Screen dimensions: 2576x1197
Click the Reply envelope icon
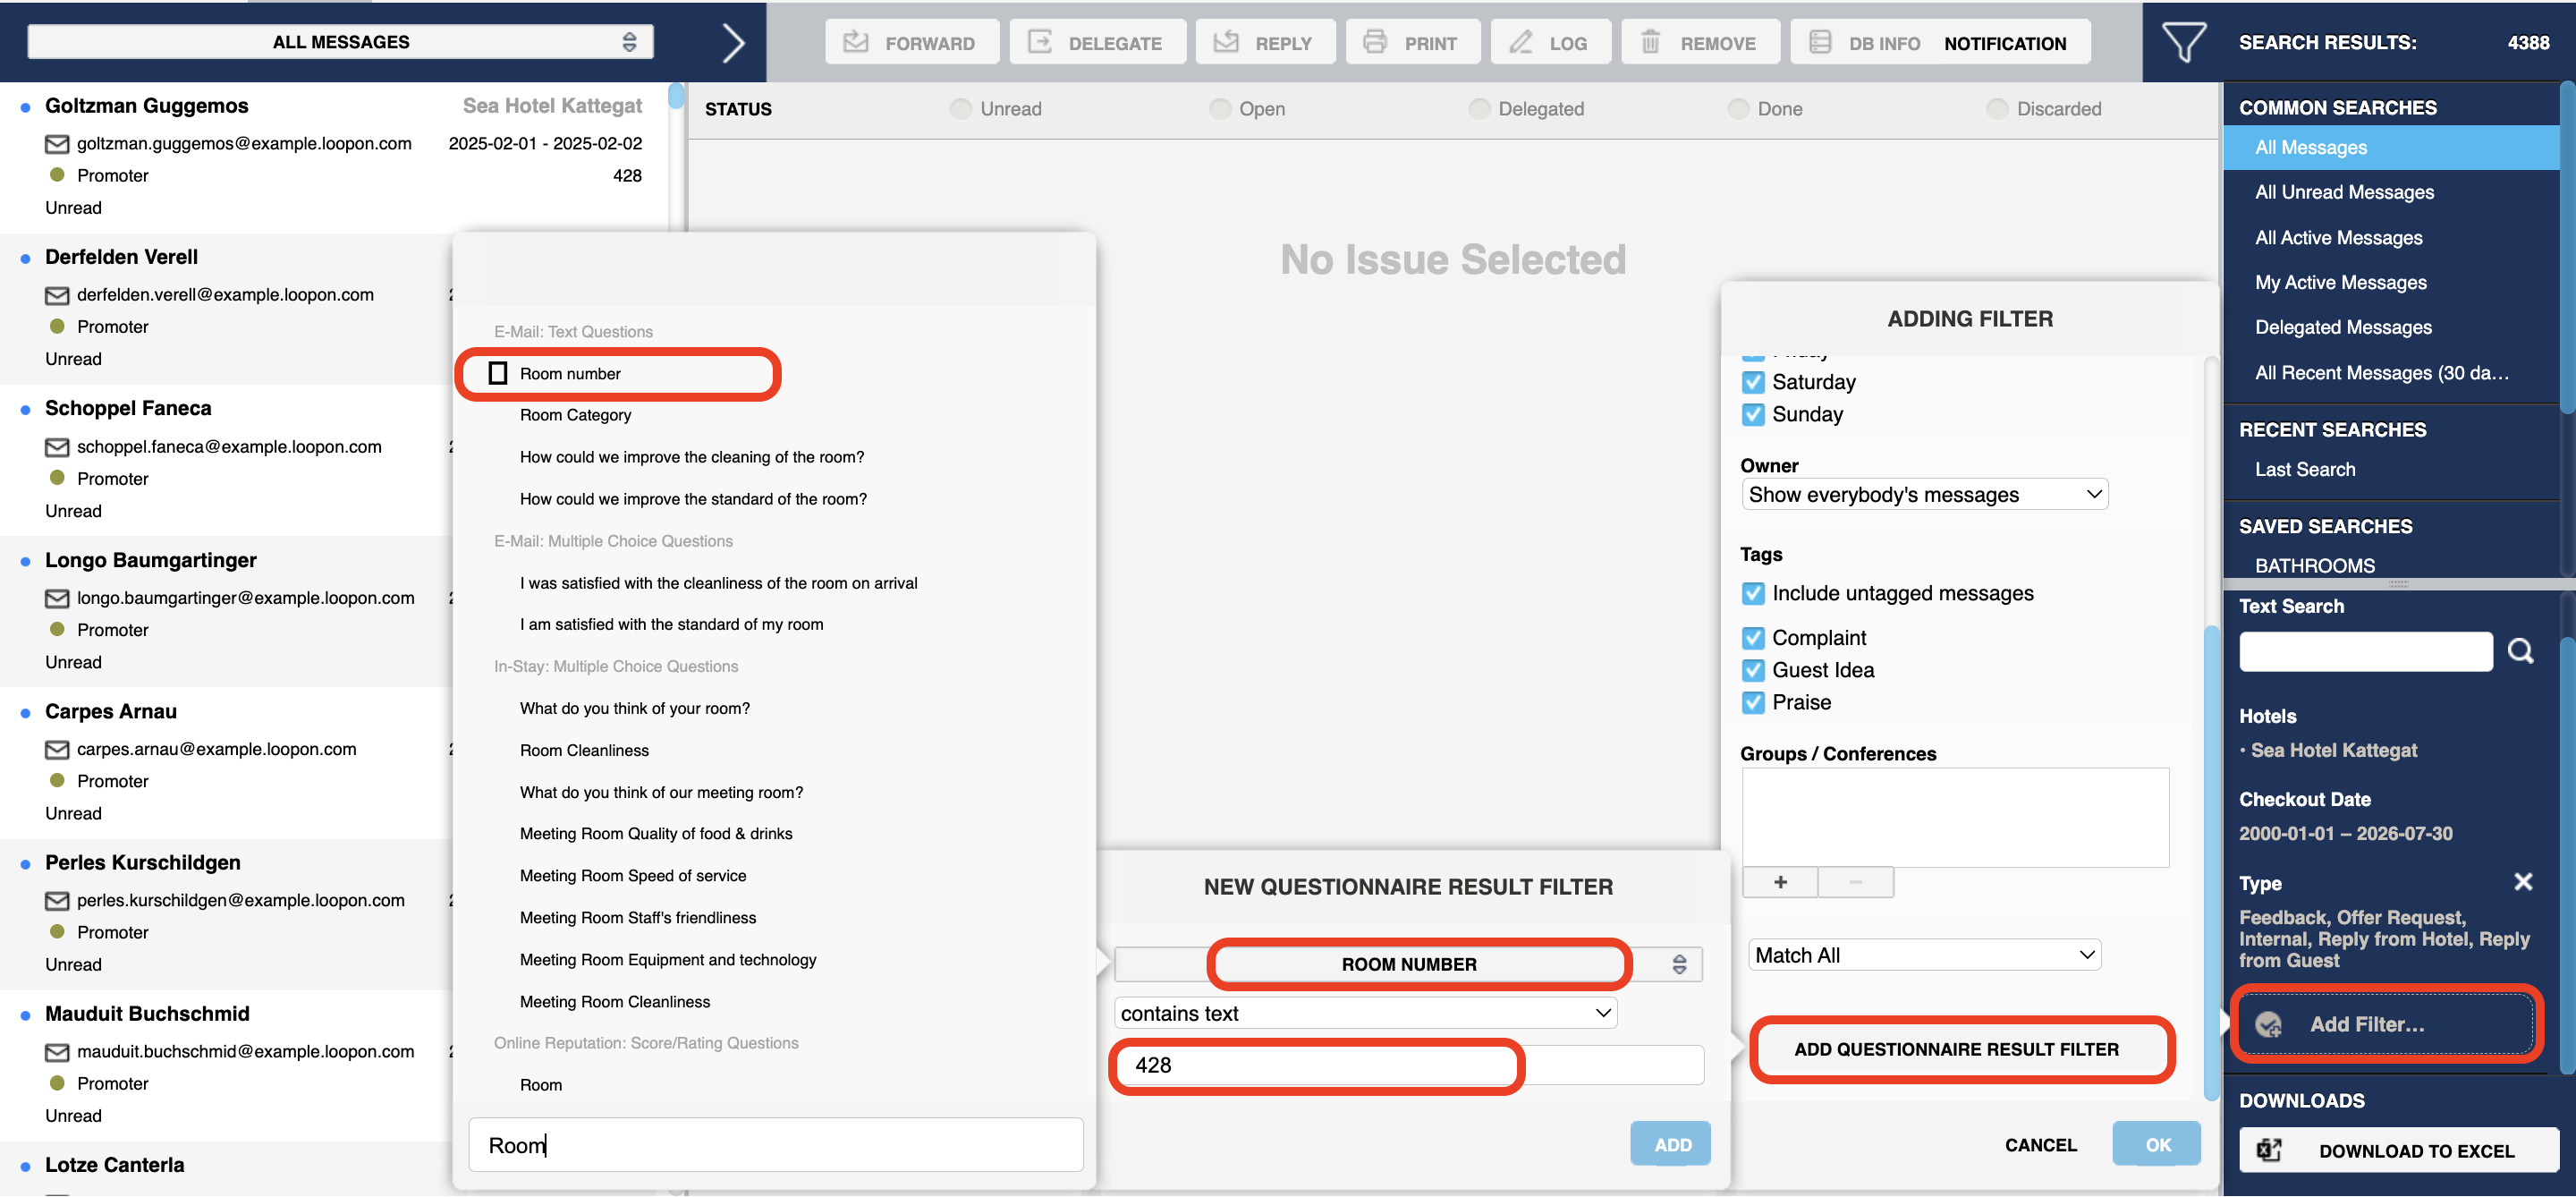1226,42
